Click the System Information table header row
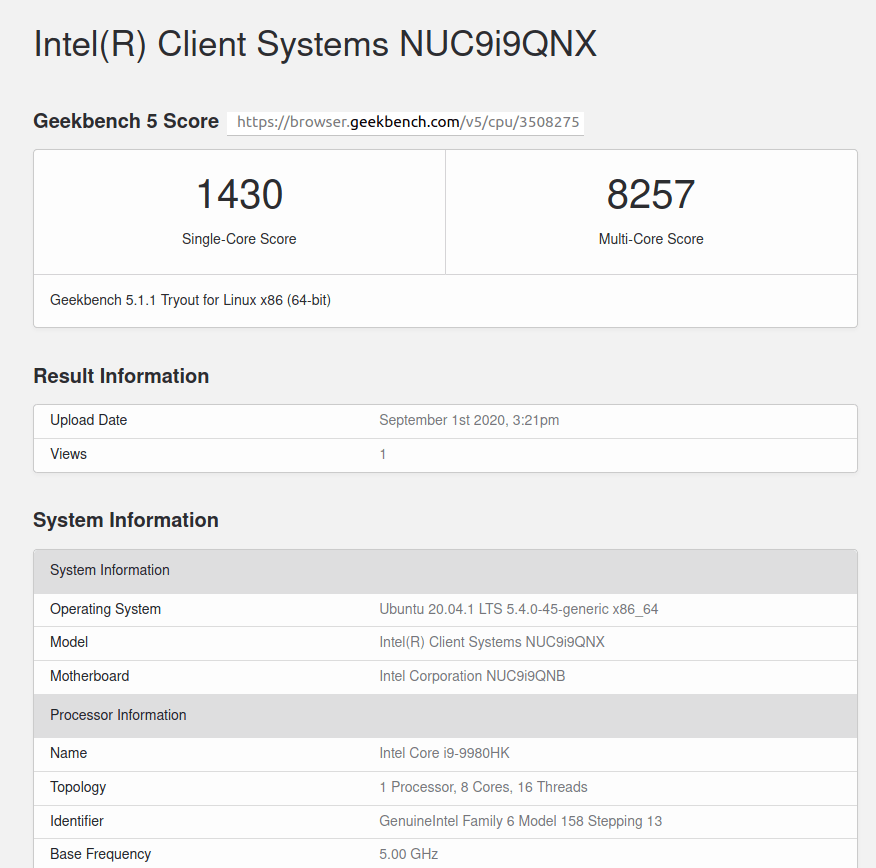 click(445, 571)
